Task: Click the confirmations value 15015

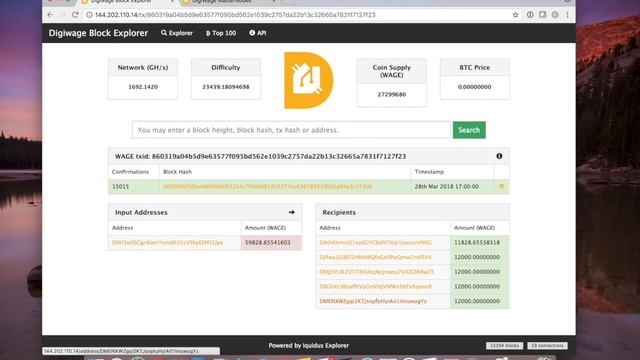Action: [120, 187]
